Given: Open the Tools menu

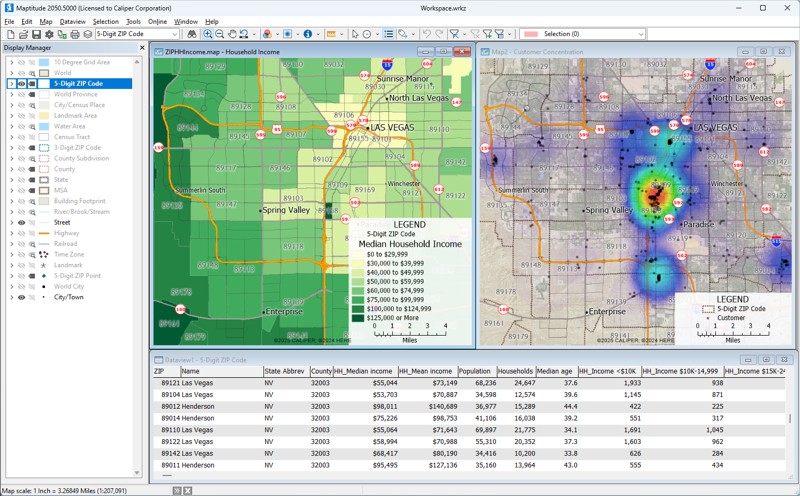Looking at the screenshot, I should [x=133, y=21].
